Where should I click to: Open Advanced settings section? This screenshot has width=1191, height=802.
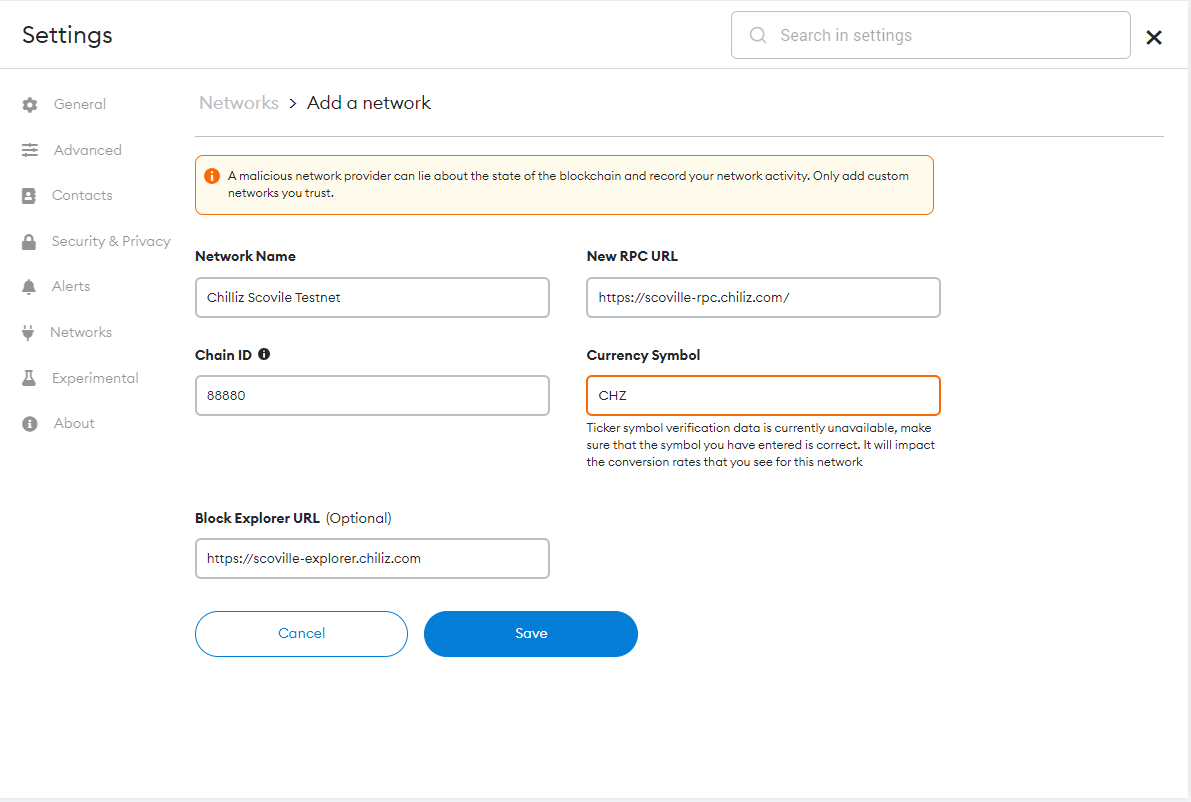pyautogui.click(x=87, y=150)
